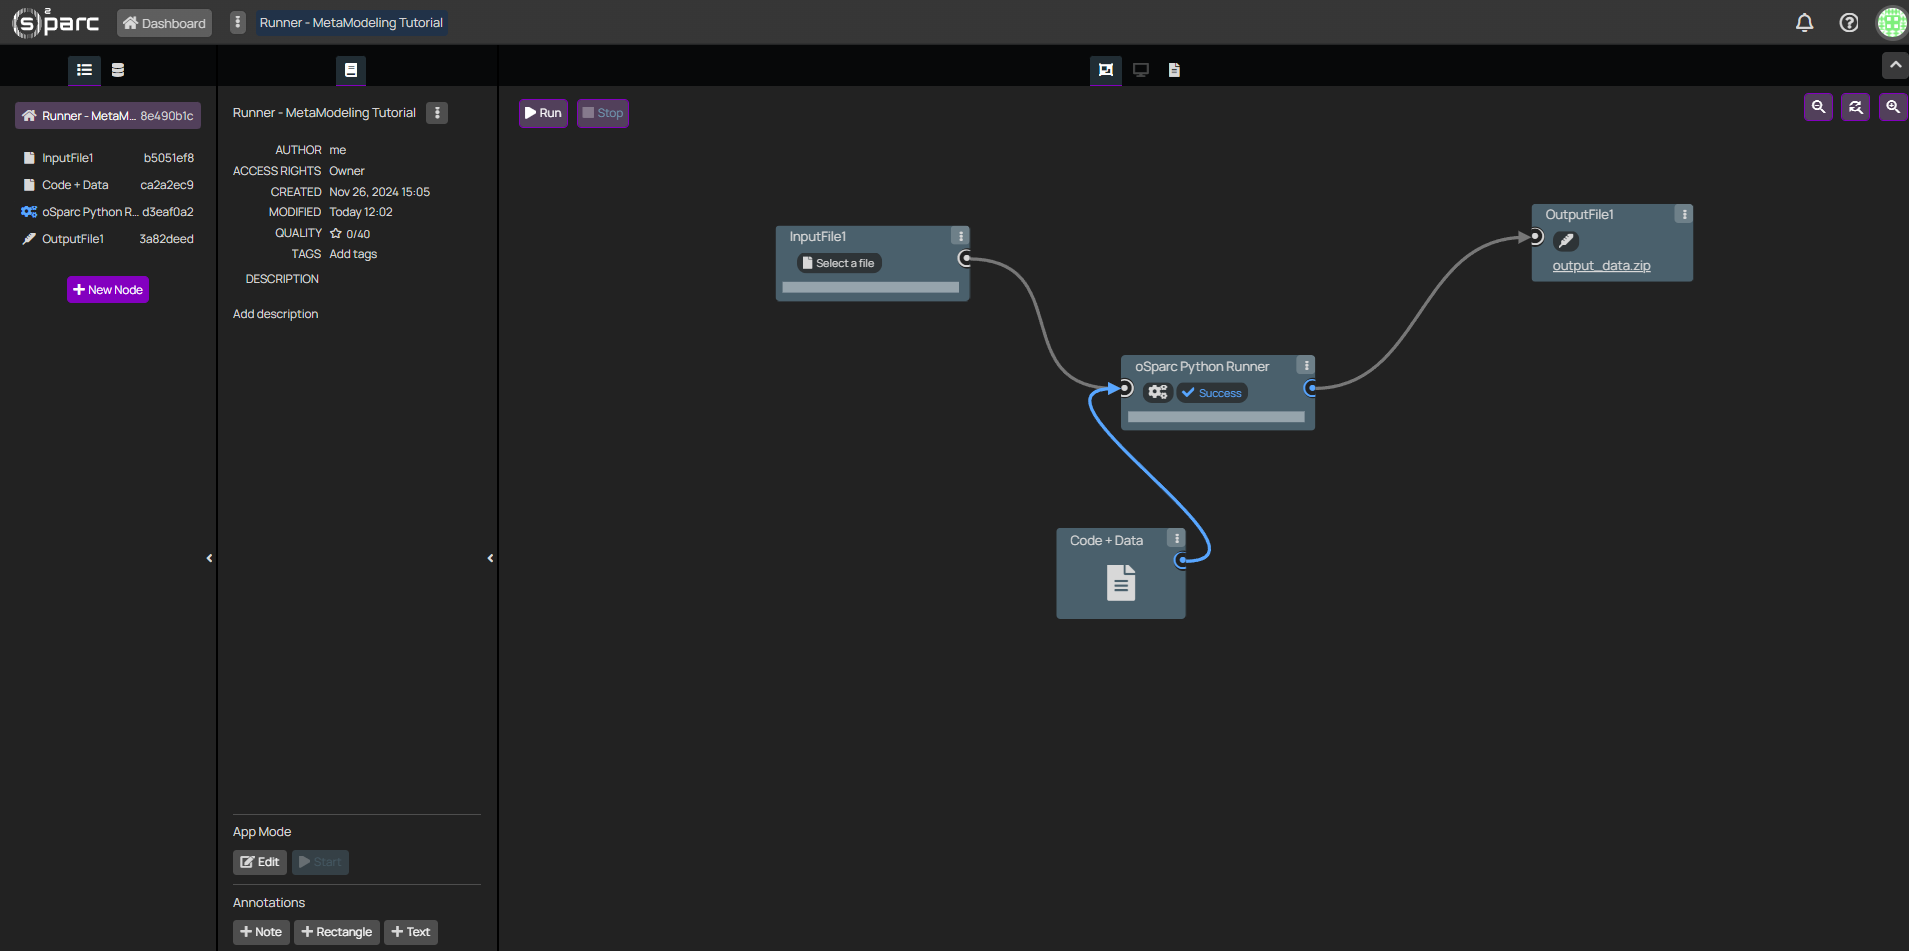Select OutputFile1 in nodes tree
The height and width of the screenshot is (951, 1909).
click(x=108, y=239)
